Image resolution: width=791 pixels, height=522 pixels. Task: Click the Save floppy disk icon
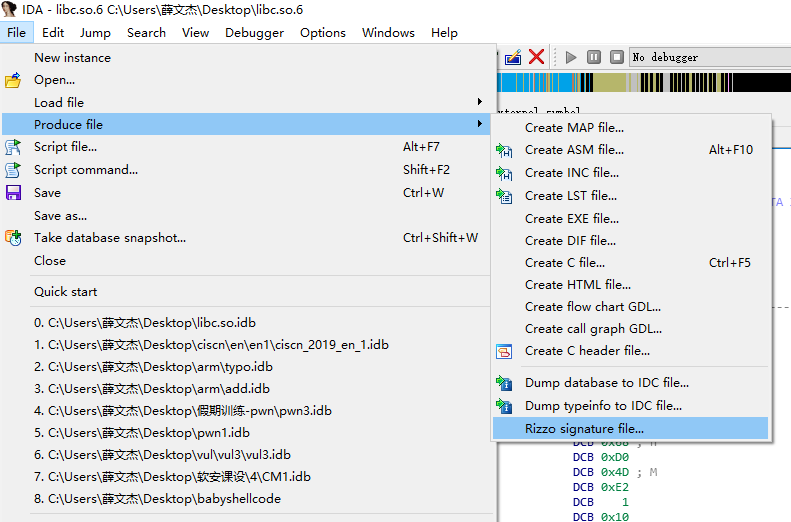tap(13, 193)
